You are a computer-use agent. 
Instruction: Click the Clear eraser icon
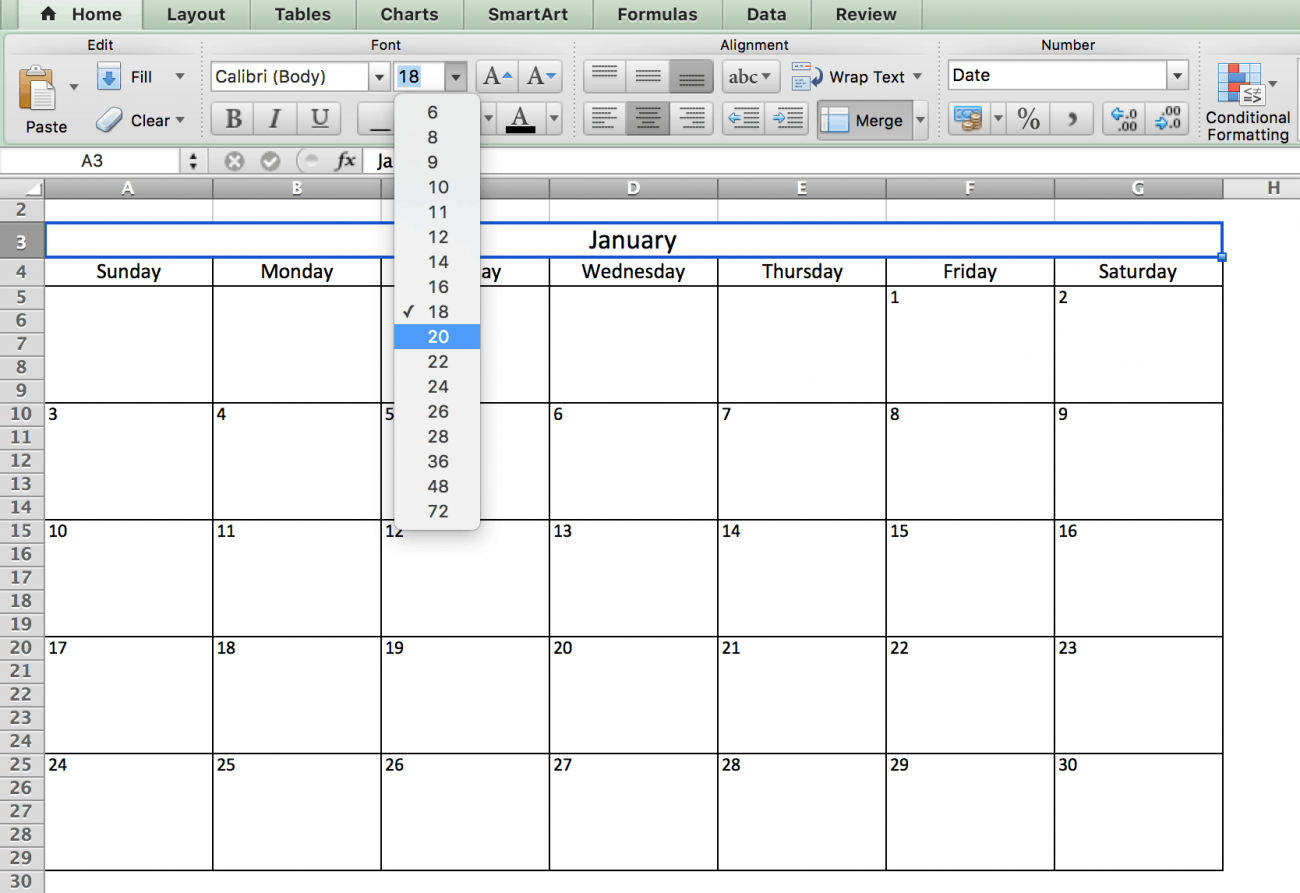click(109, 120)
